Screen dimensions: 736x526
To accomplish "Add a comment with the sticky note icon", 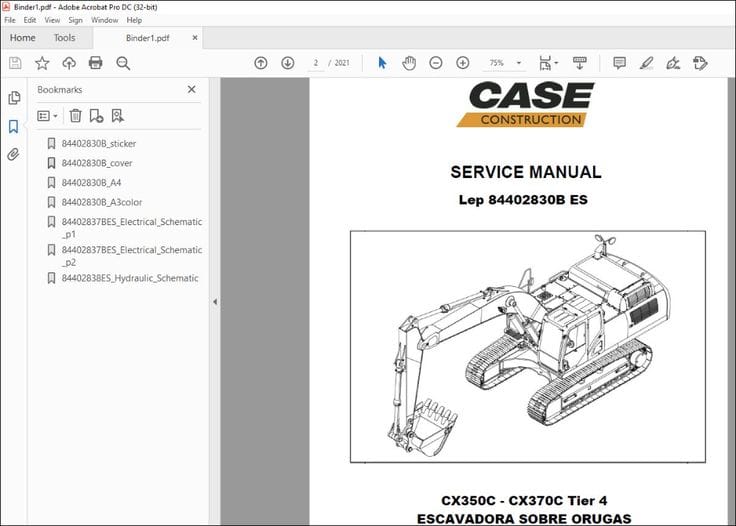I will tap(620, 63).
